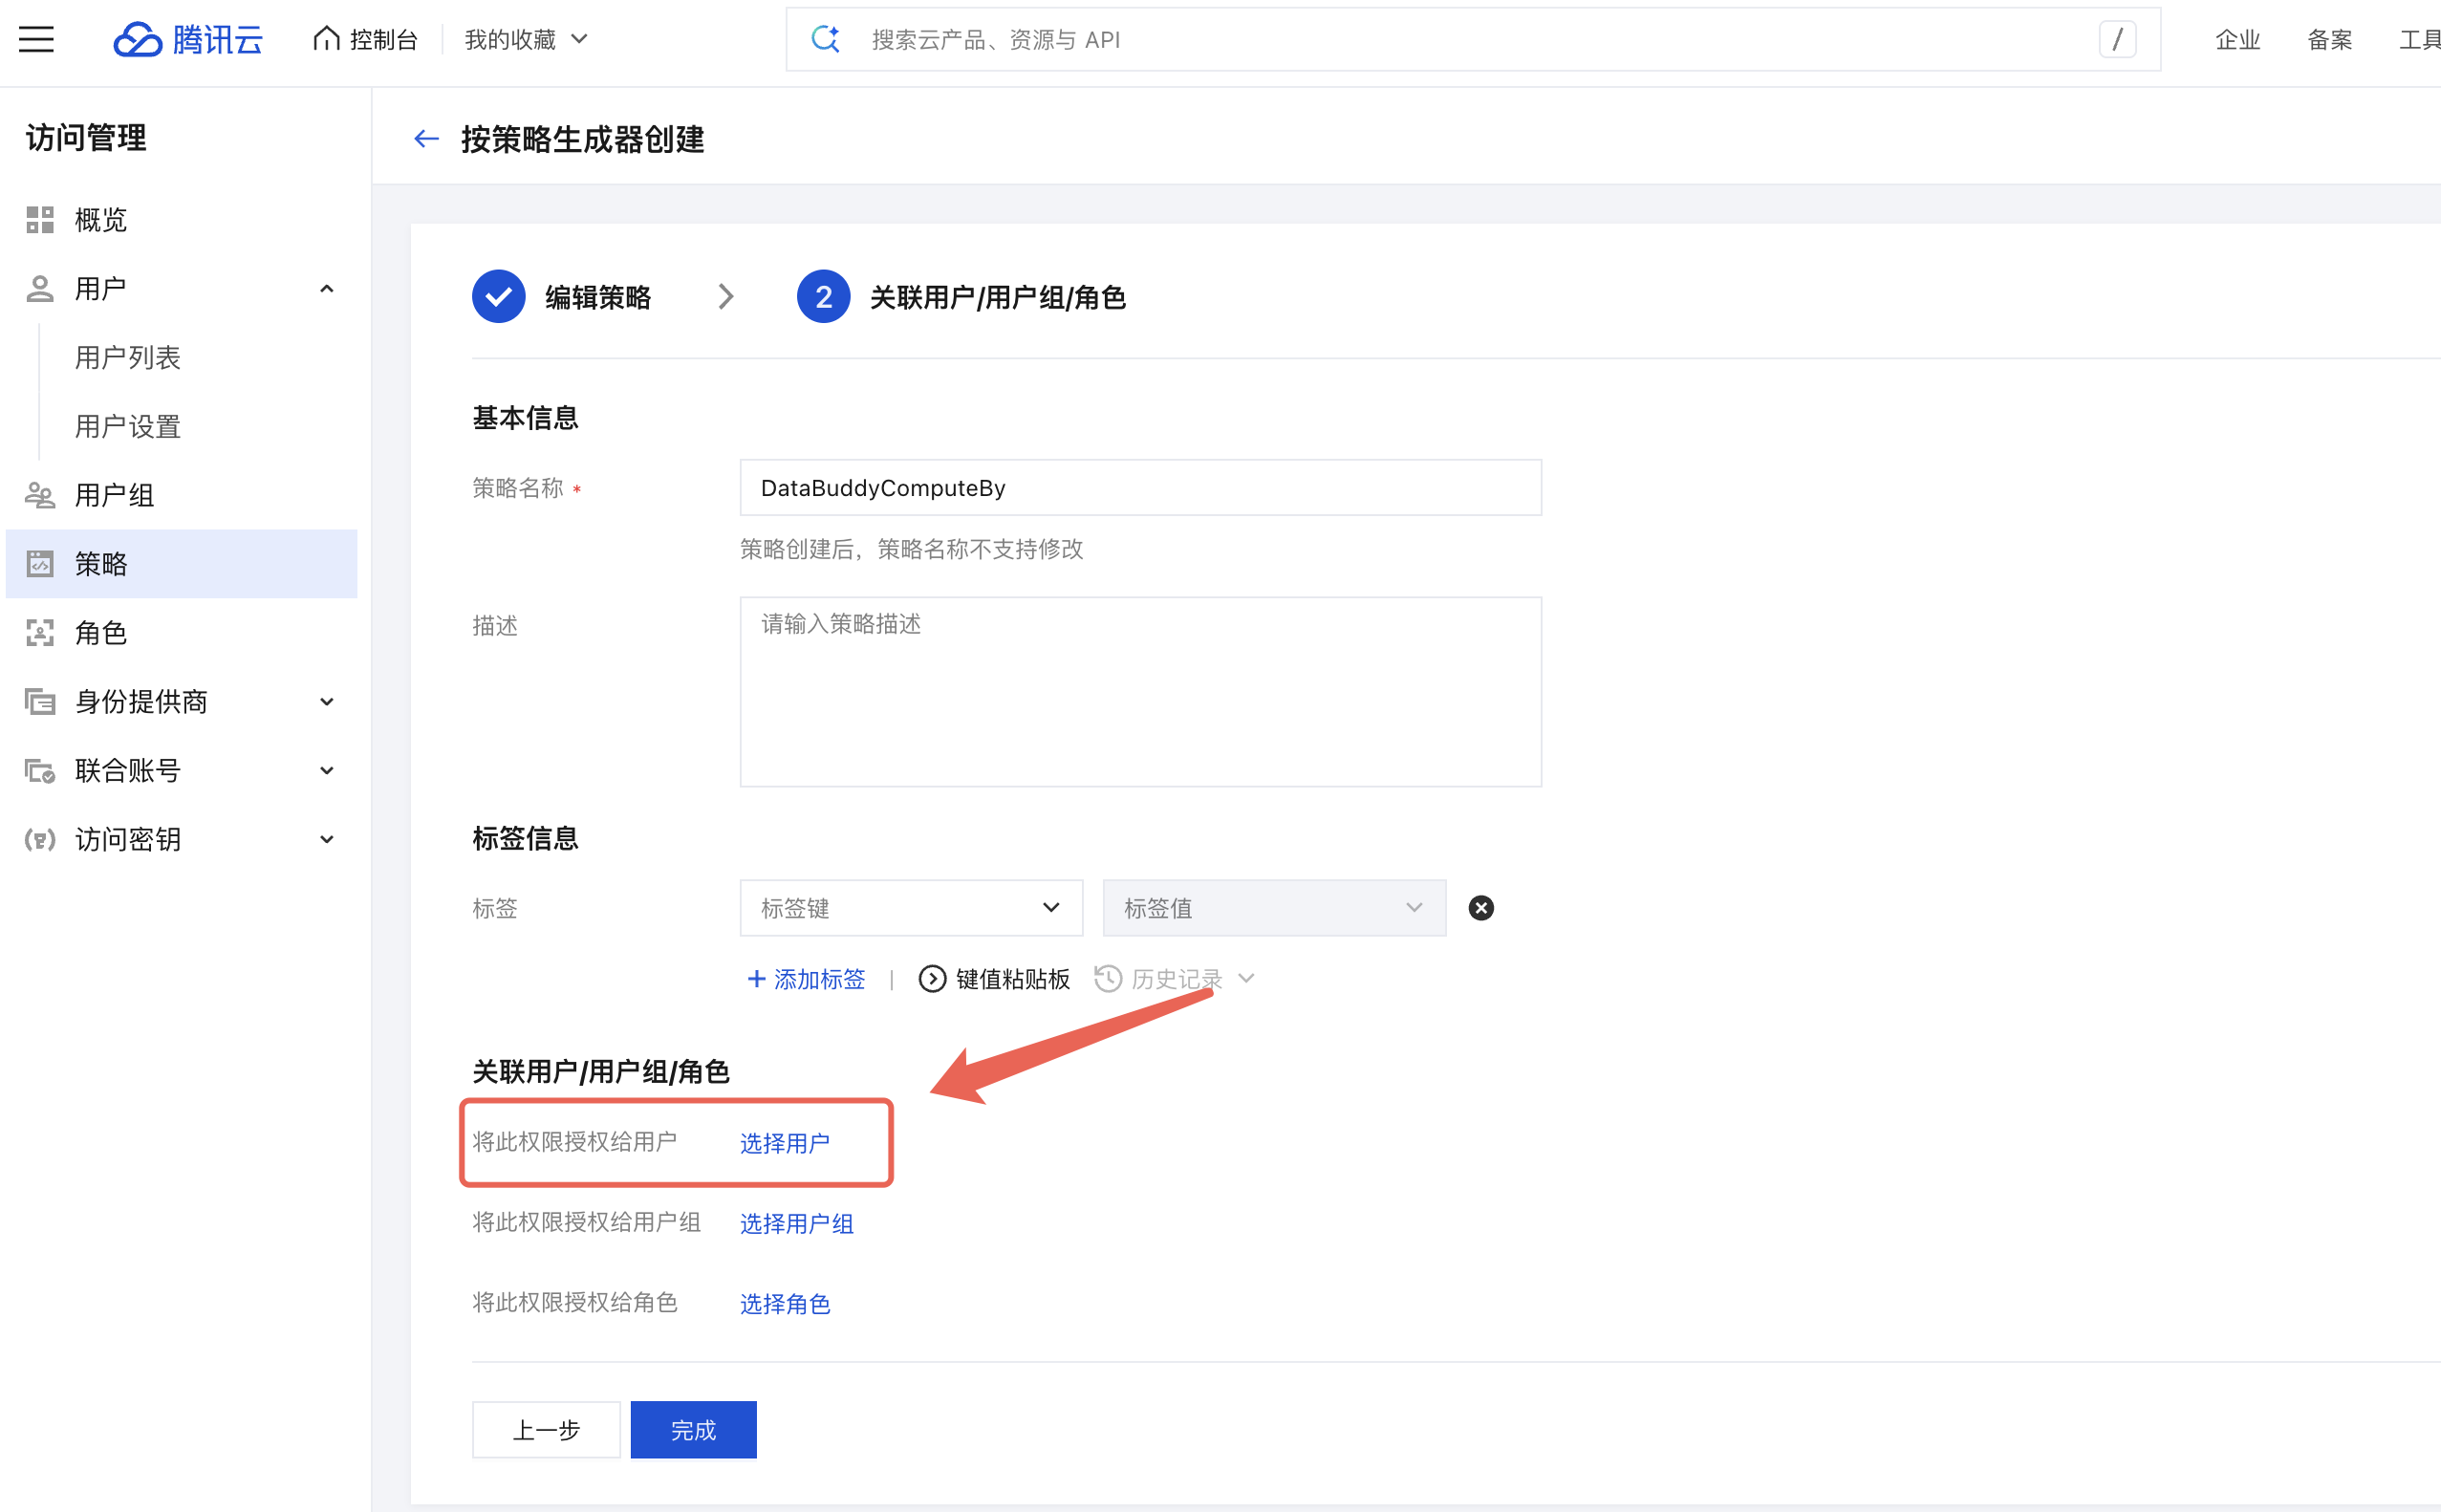
Task: Click step 2 number circle
Action: coord(823,297)
